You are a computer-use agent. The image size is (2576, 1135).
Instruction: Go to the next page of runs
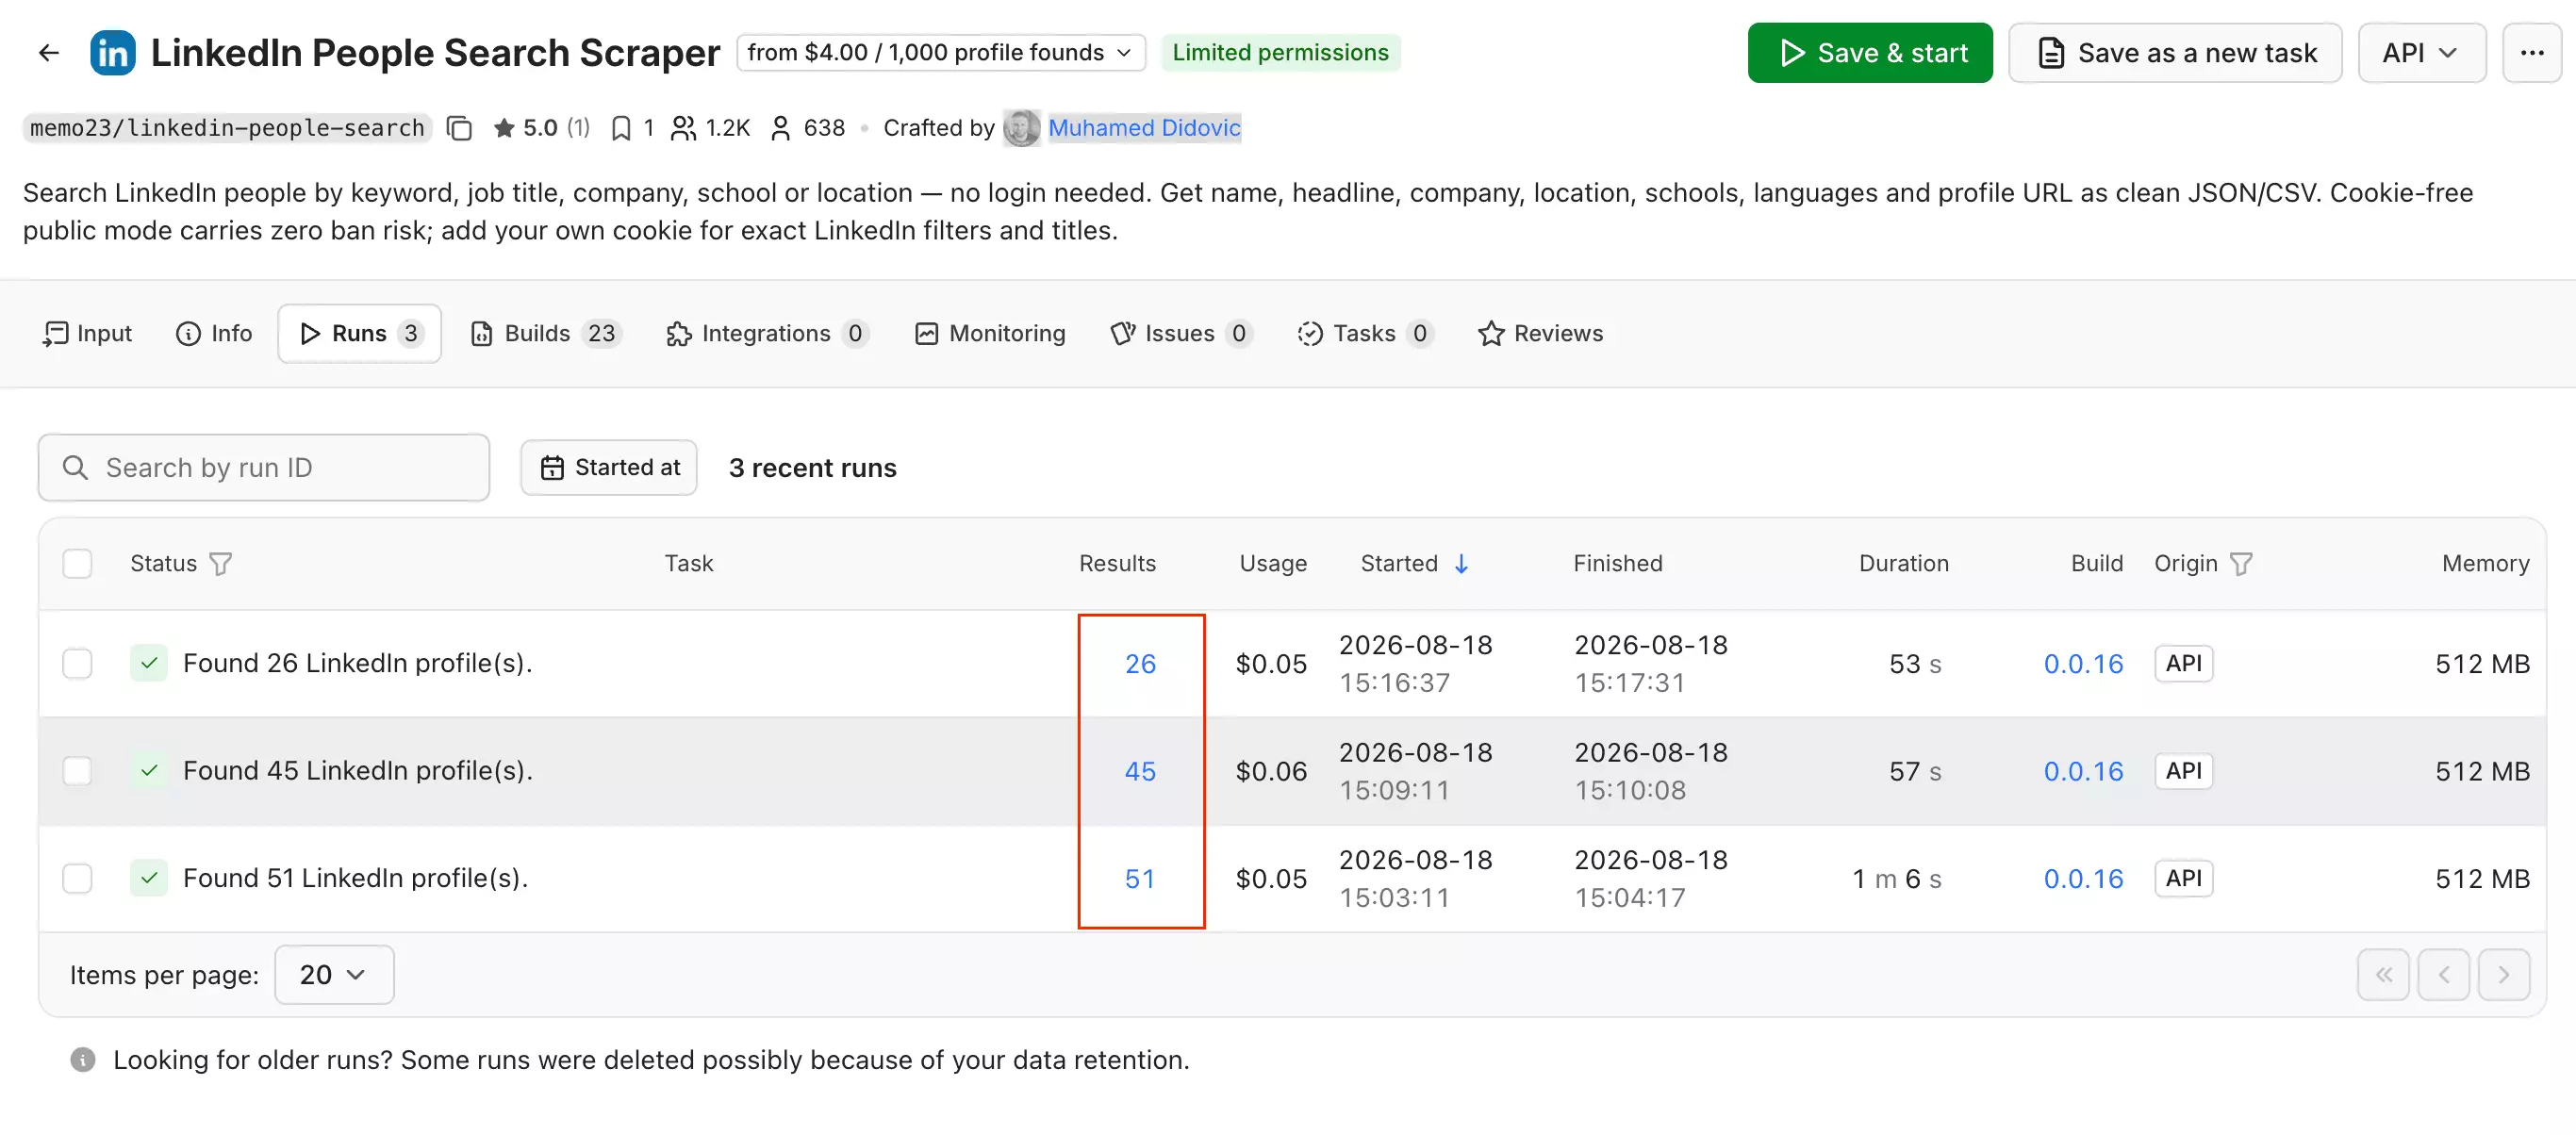tap(2503, 975)
